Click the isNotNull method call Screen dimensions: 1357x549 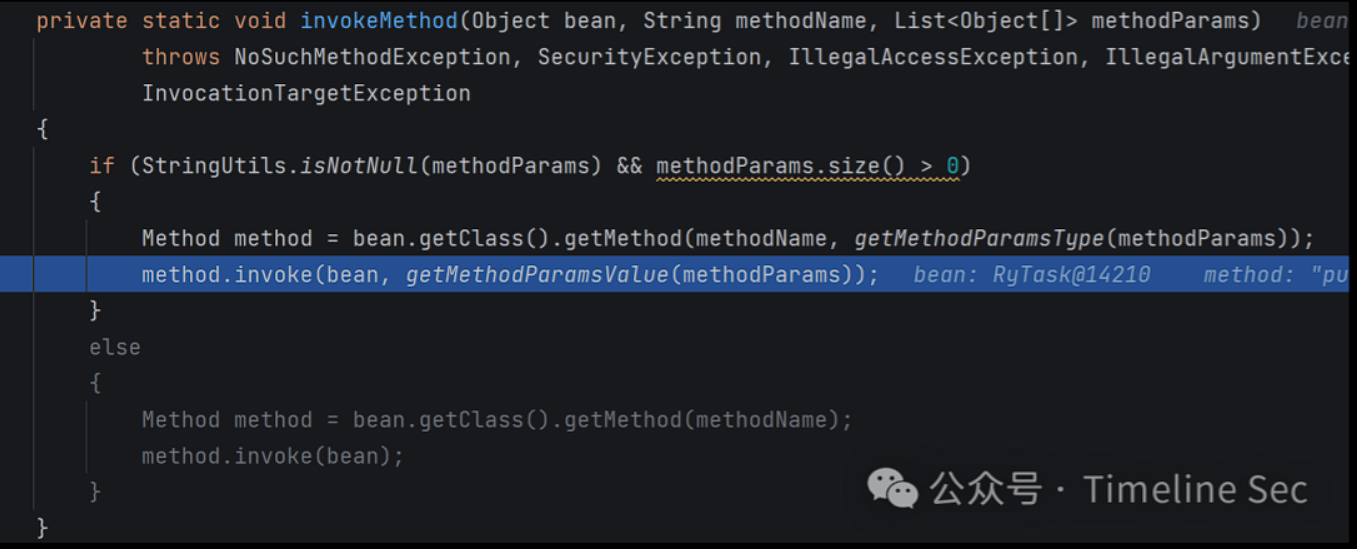[360, 166]
